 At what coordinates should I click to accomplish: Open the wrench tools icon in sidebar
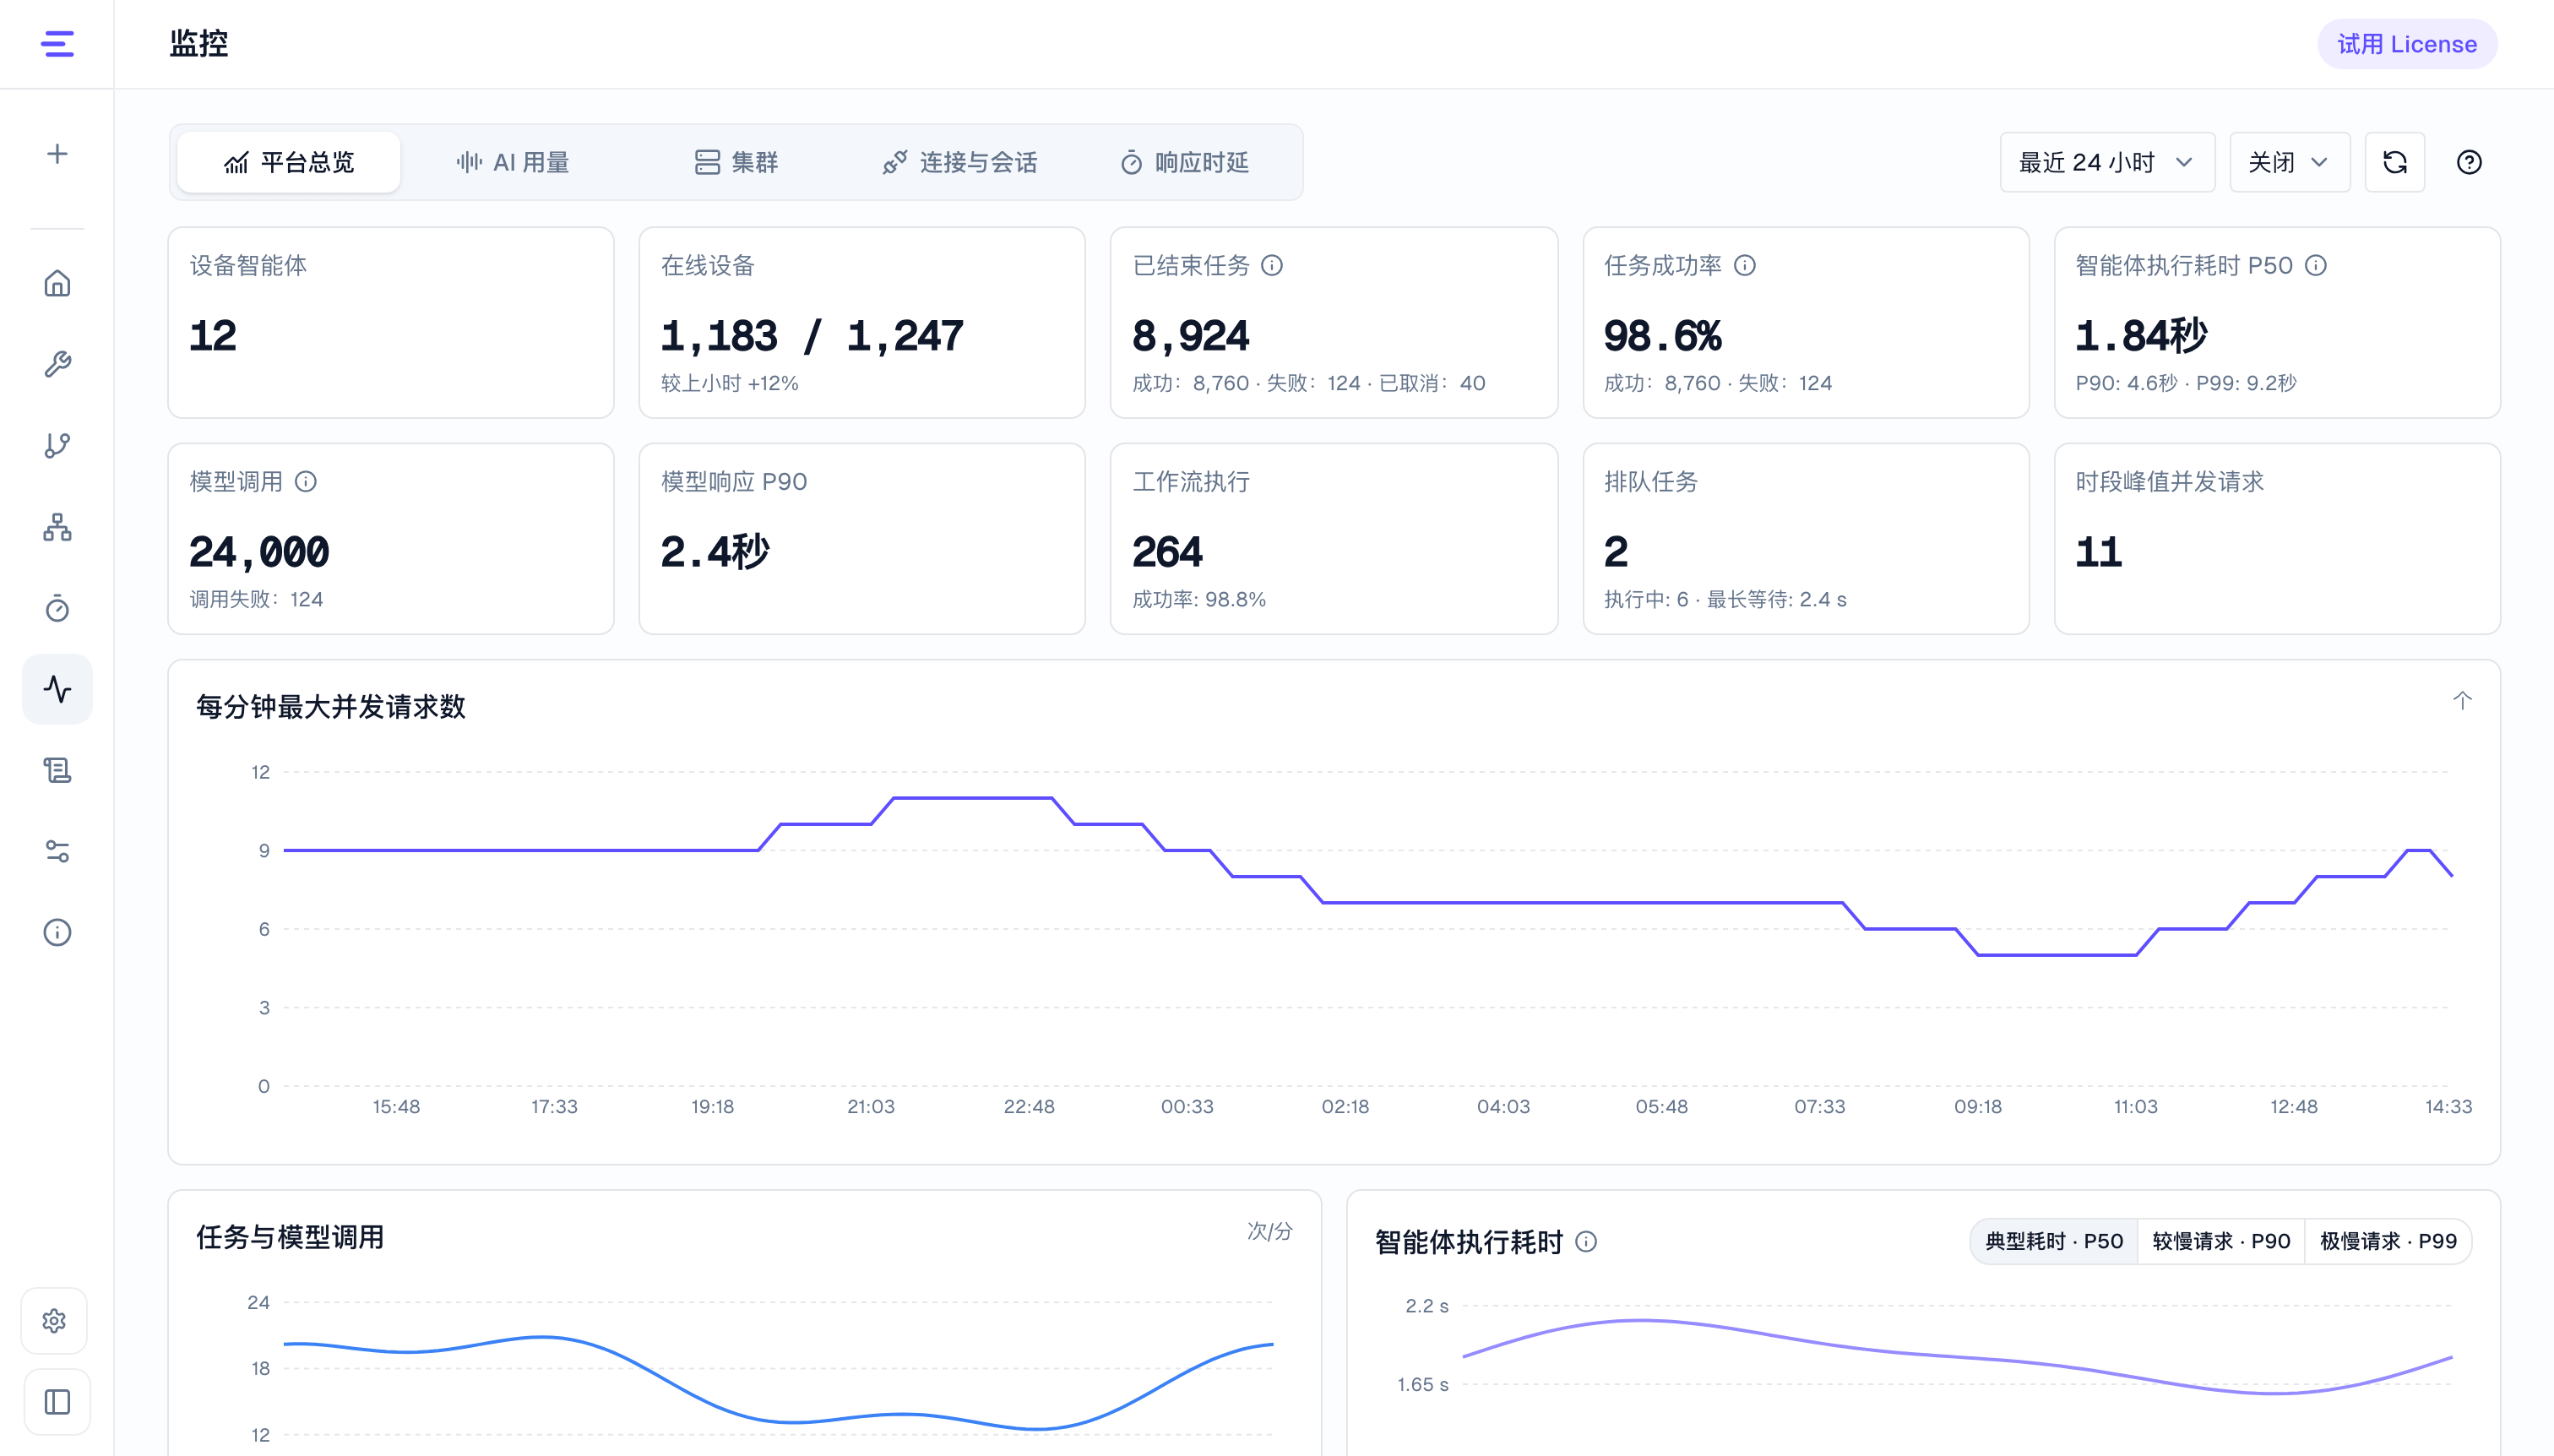pyautogui.click(x=57, y=365)
